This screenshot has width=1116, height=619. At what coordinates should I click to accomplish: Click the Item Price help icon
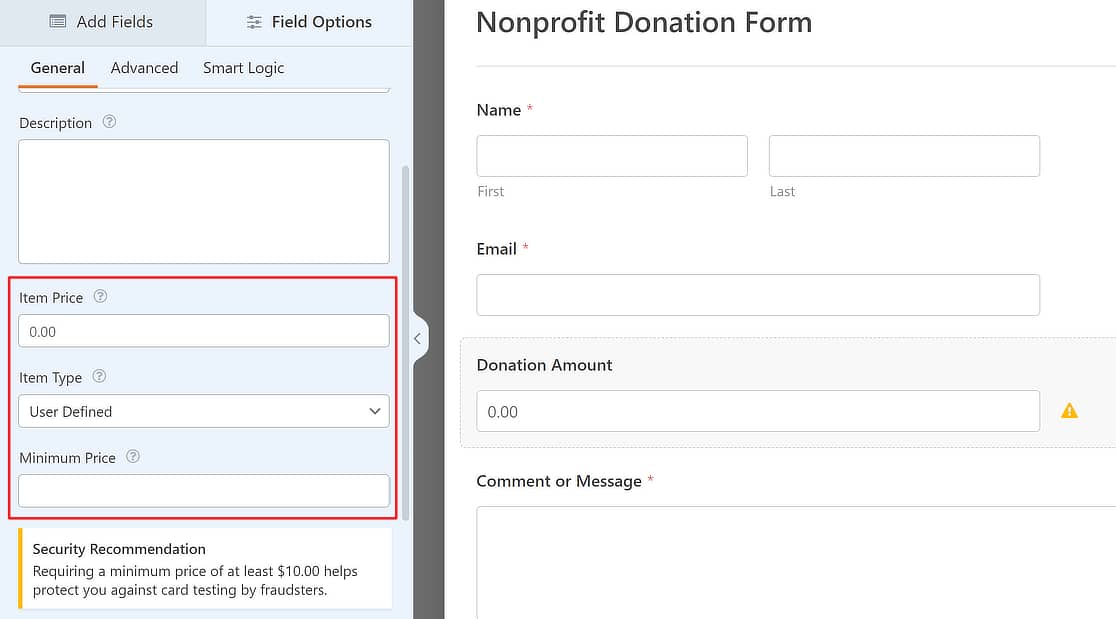pyautogui.click(x=100, y=296)
